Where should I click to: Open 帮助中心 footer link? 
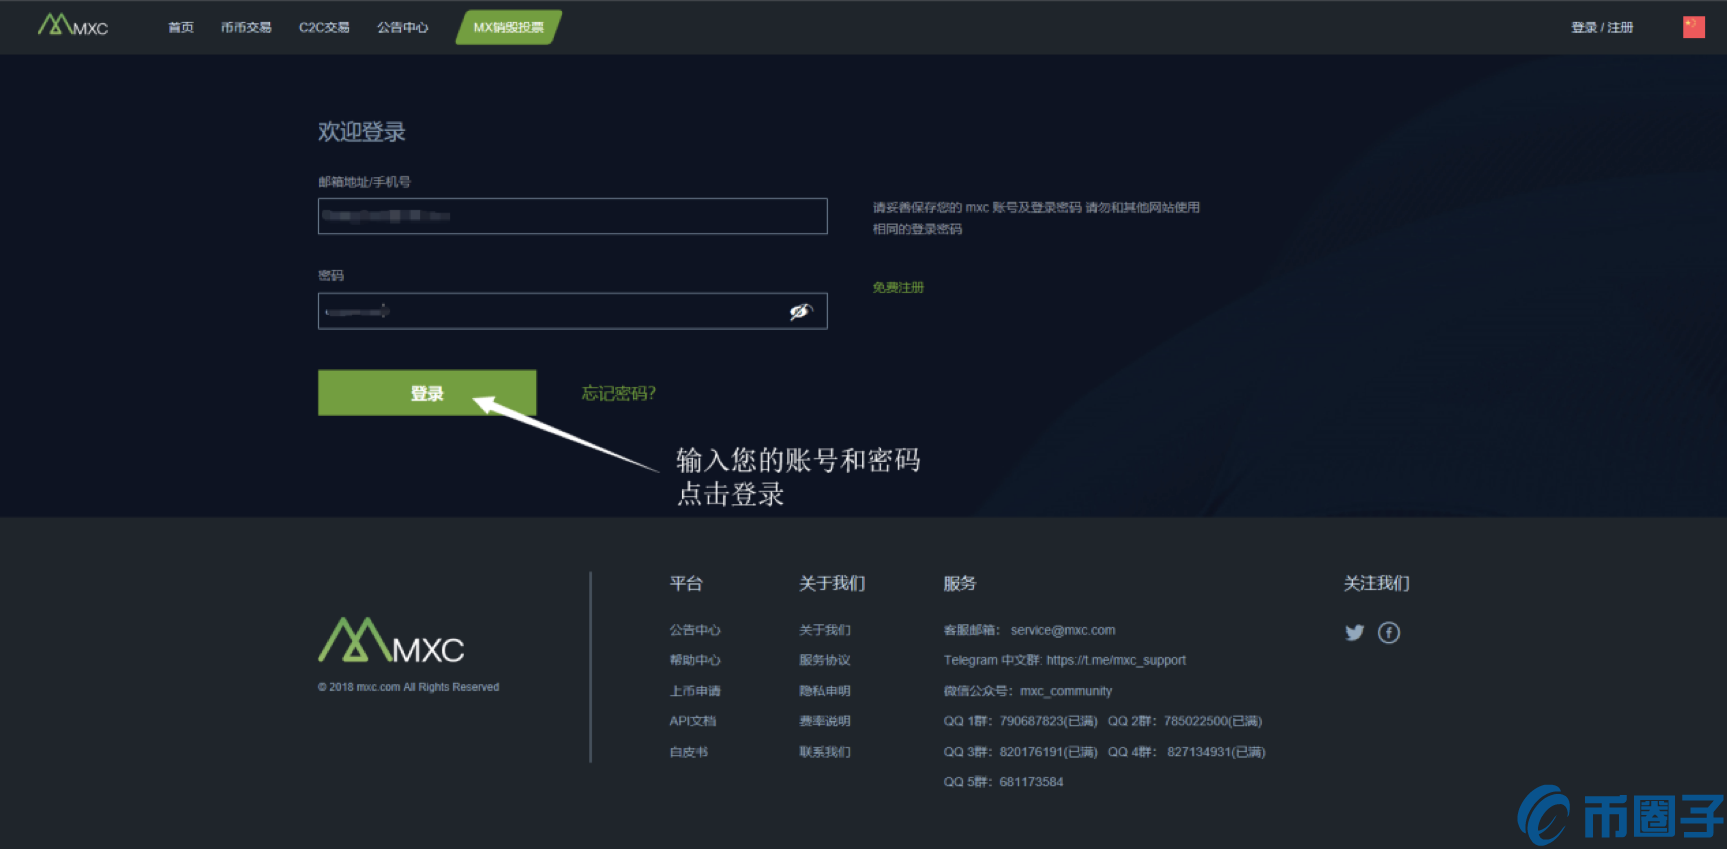point(695,660)
